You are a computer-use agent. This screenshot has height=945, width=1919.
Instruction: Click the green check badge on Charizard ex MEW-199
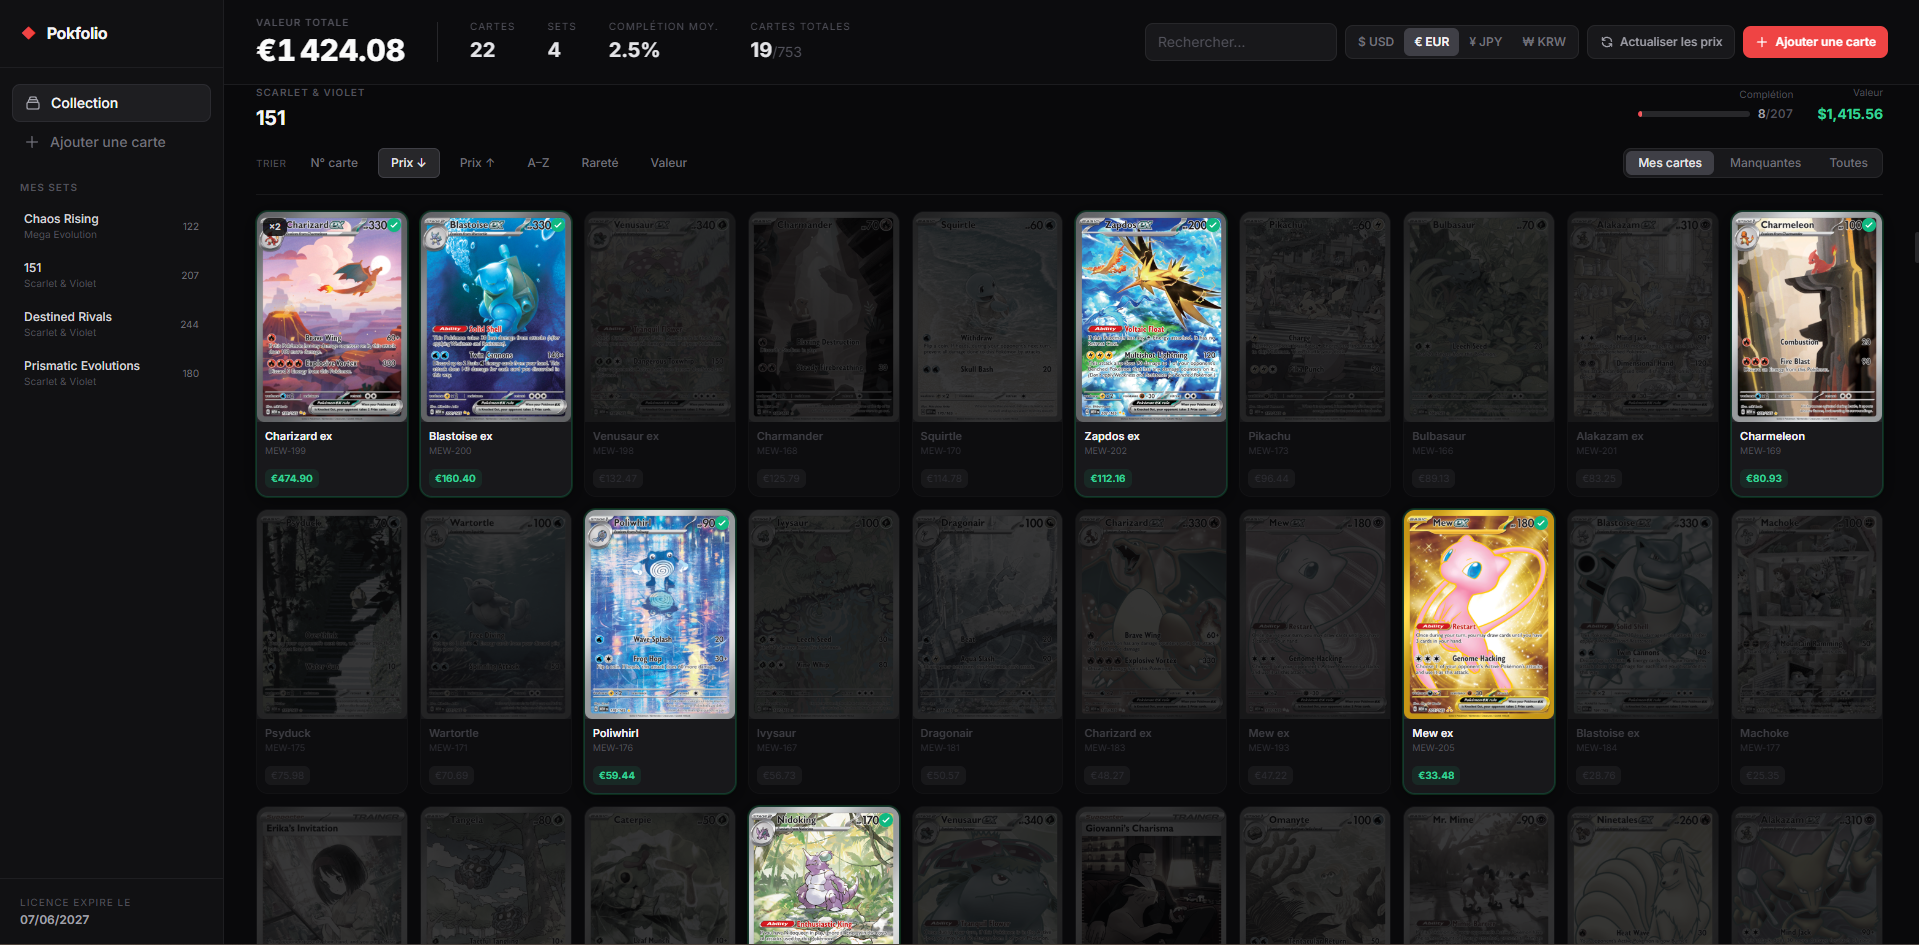point(395,225)
